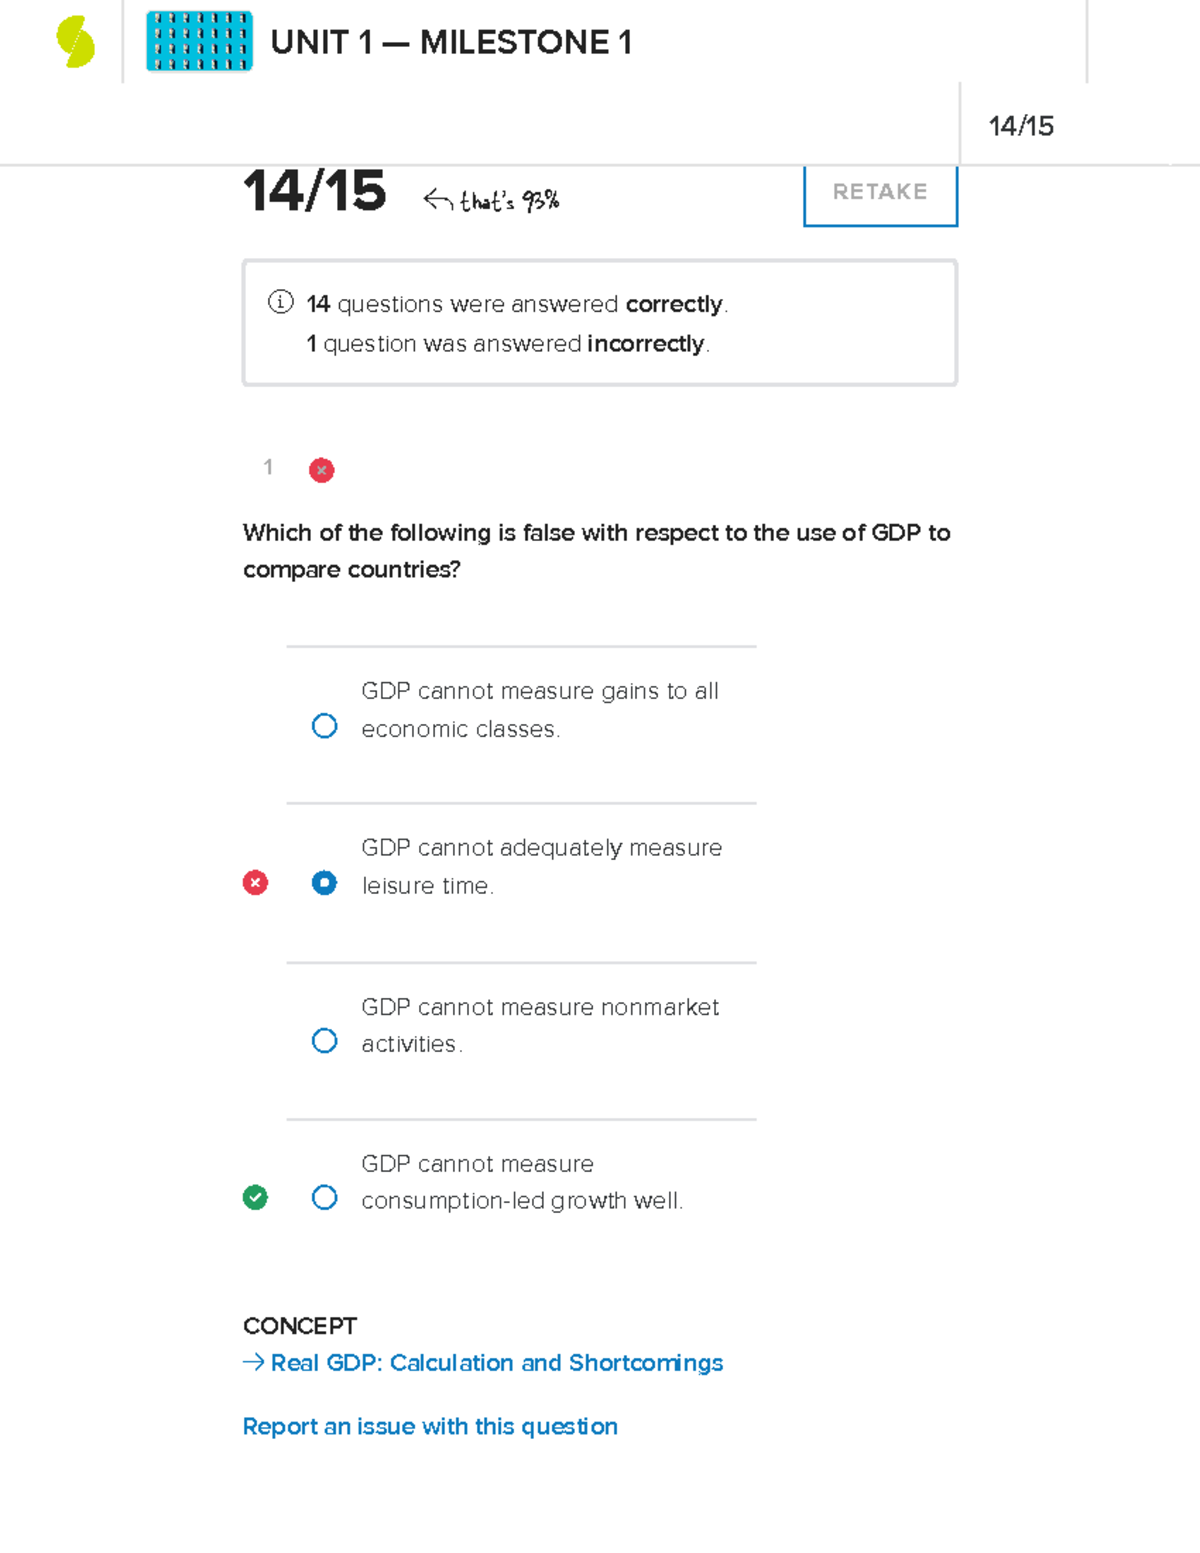Click the "GDP cannot measure nonmarket activities" answer text
1200x1553 pixels.
click(x=539, y=1025)
